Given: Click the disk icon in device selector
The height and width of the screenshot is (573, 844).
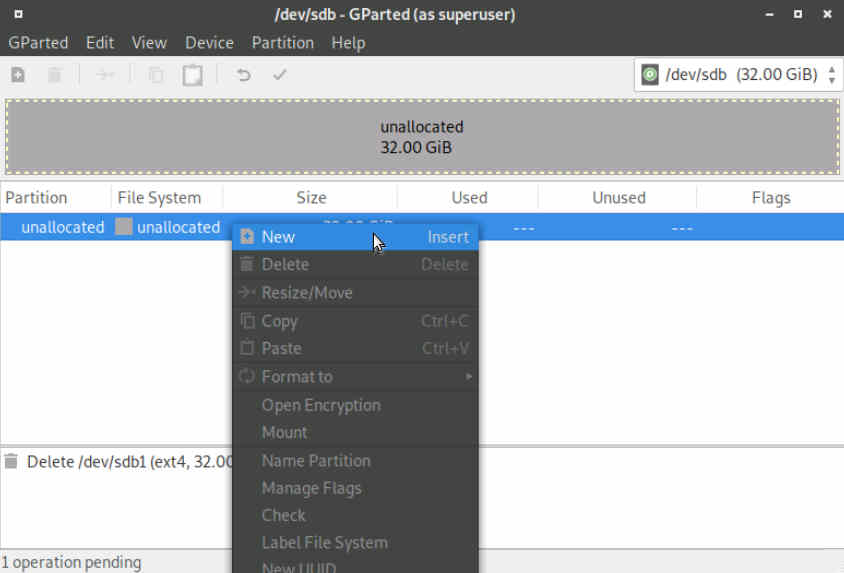Looking at the screenshot, I should [x=650, y=75].
